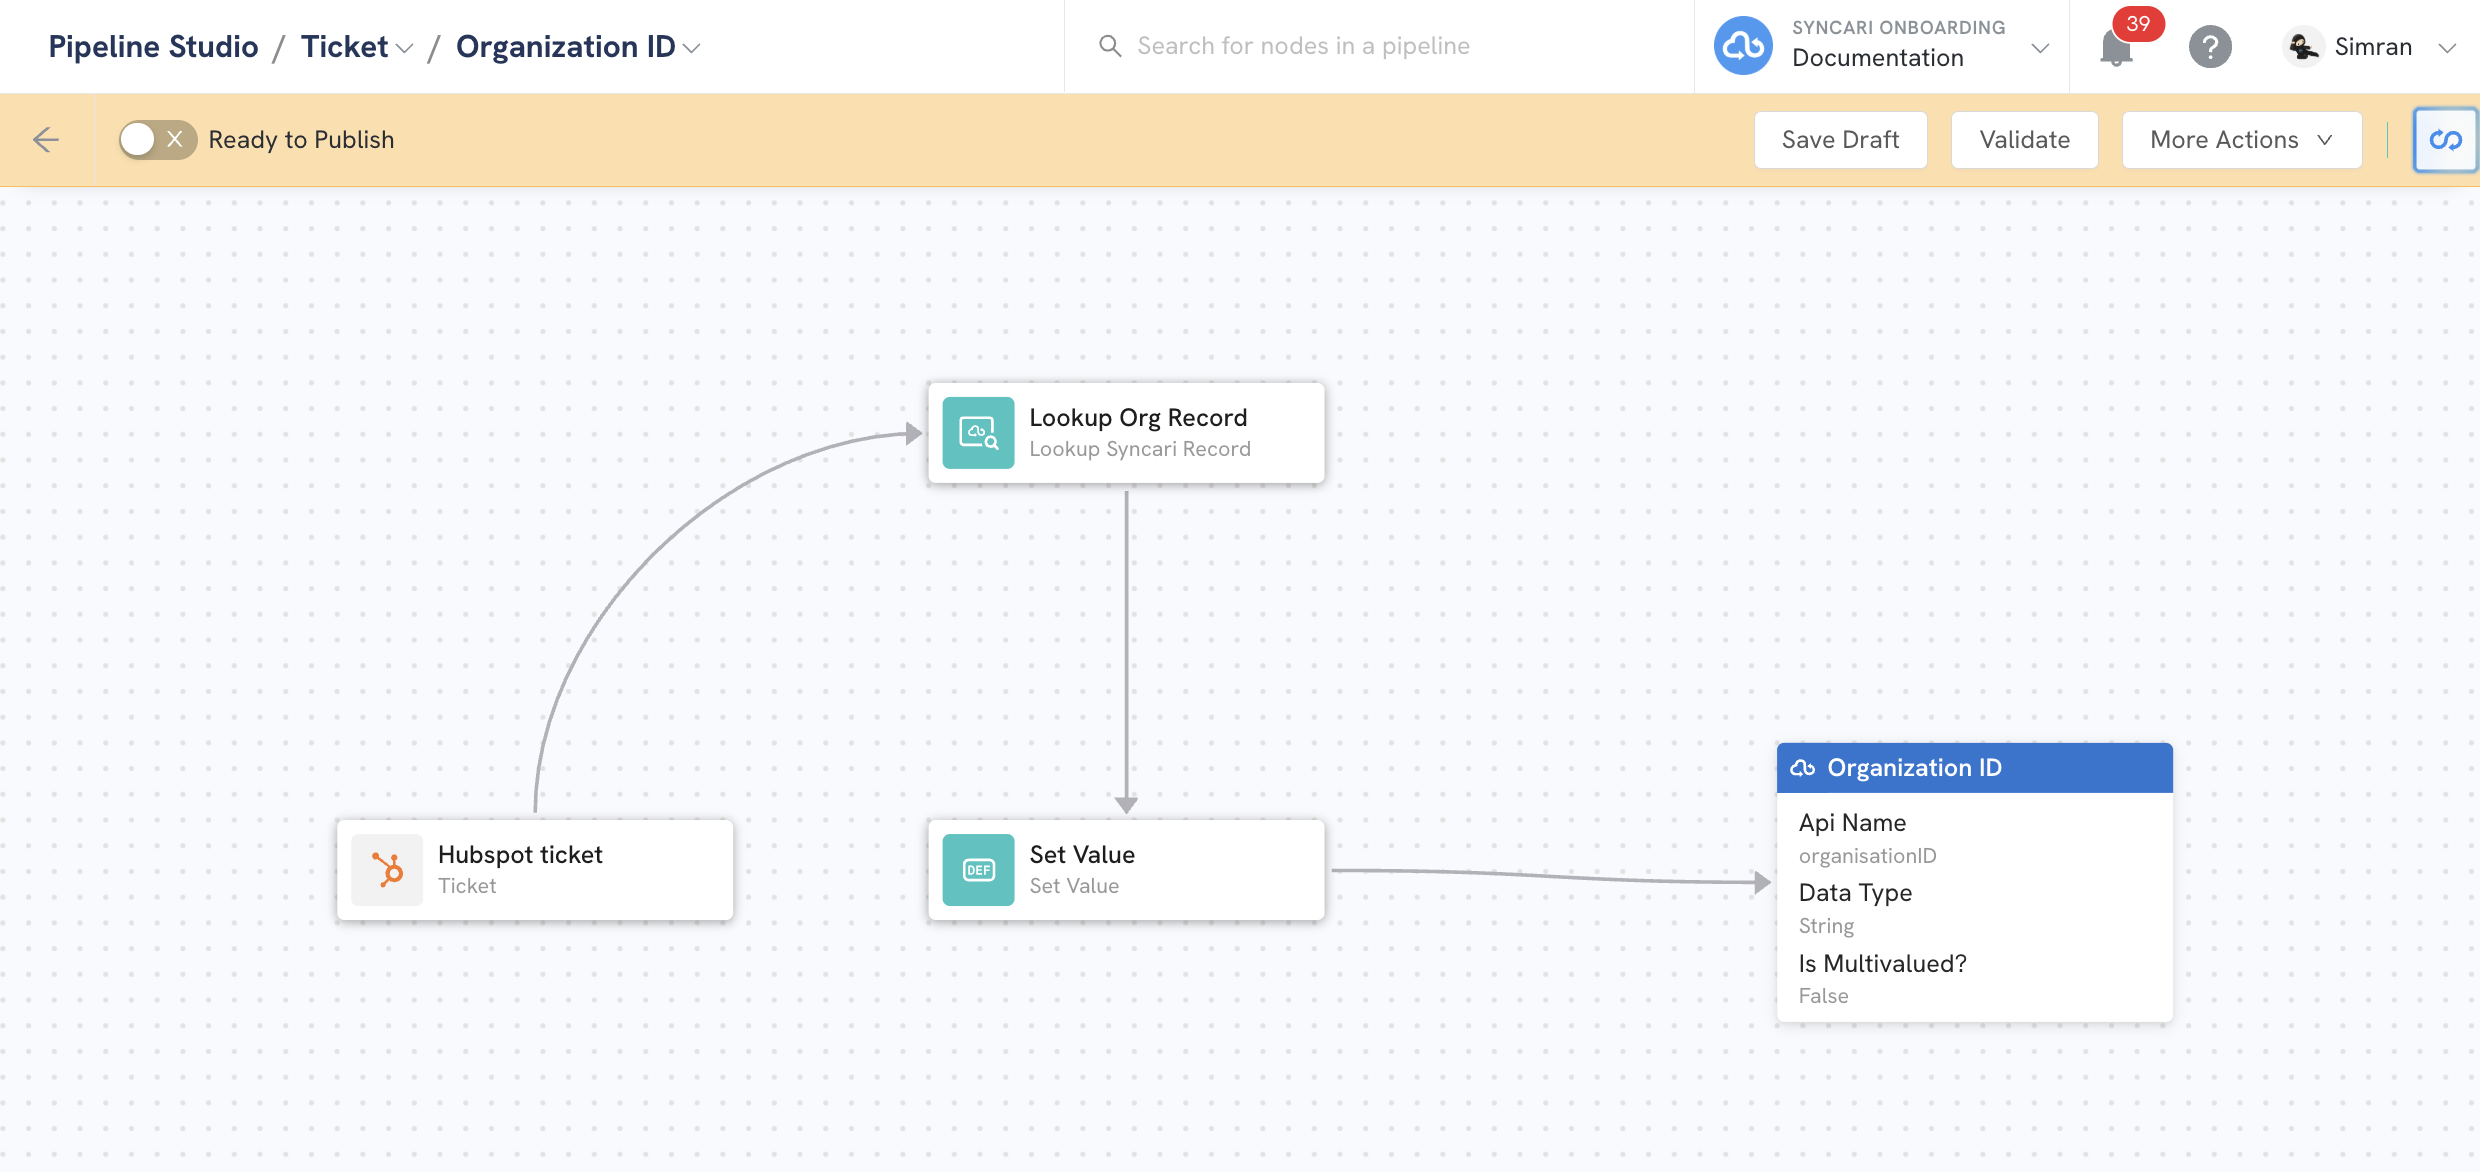2480x1172 pixels.
Task: Click the organisationID Api Name value
Action: tap(1867, 856)
